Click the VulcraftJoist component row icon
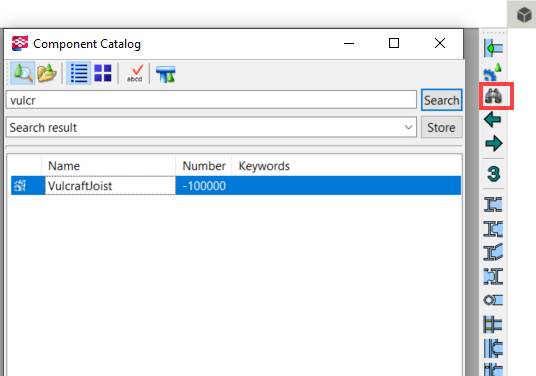536x376 pixels. point(20,186)
